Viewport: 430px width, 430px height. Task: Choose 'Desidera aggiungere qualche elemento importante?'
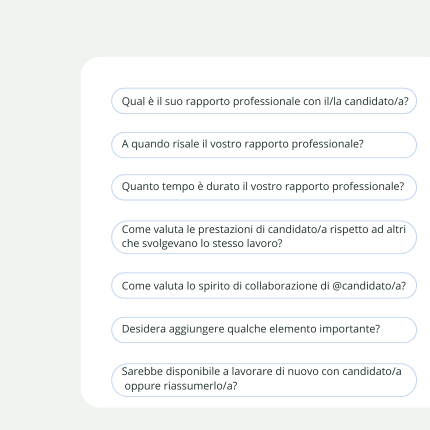pyautogui.click(x=264, y=330)
